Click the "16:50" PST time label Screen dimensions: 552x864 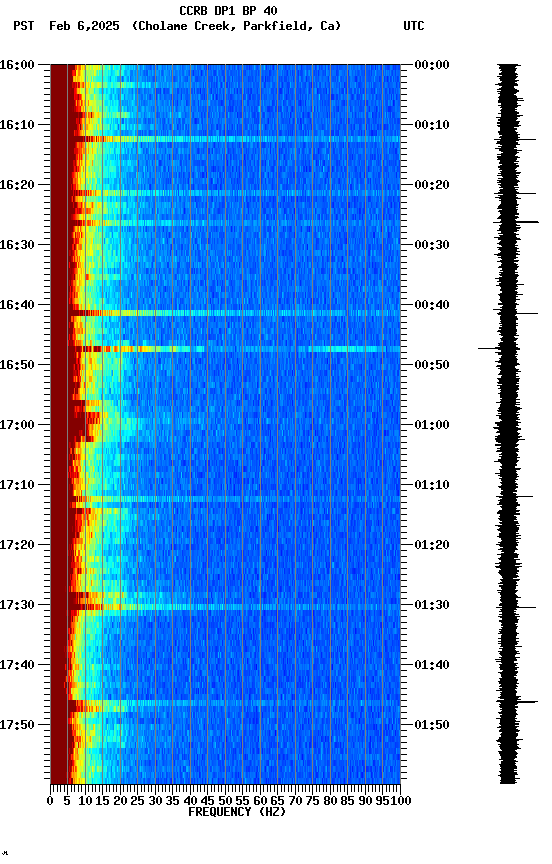pos(17,365)
